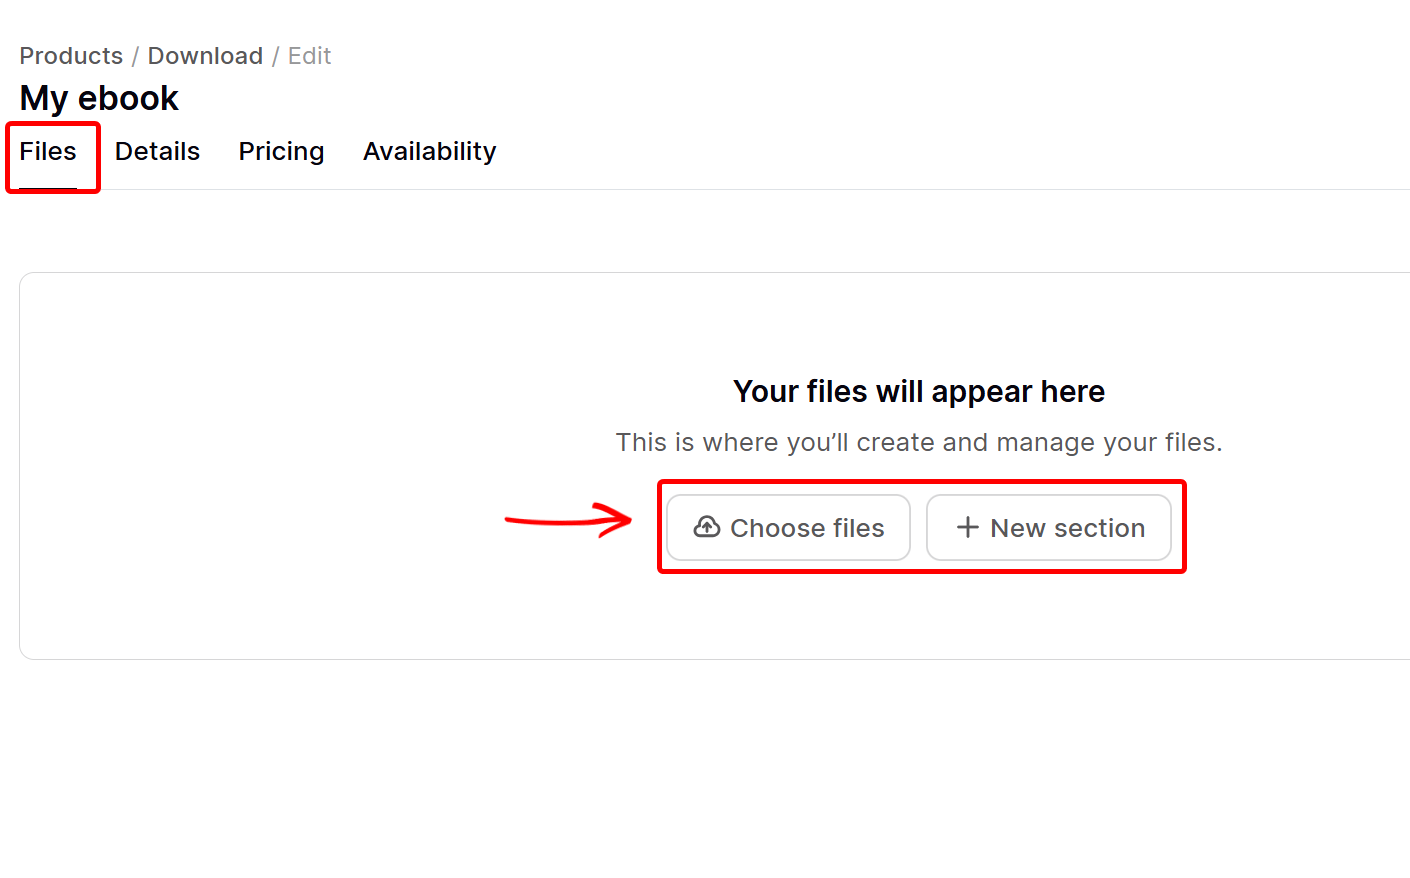The width and height of the screenshot is (1410, 878).
Task: Click the red hand-drawn arrow annotation
Action: coord(568,520)
